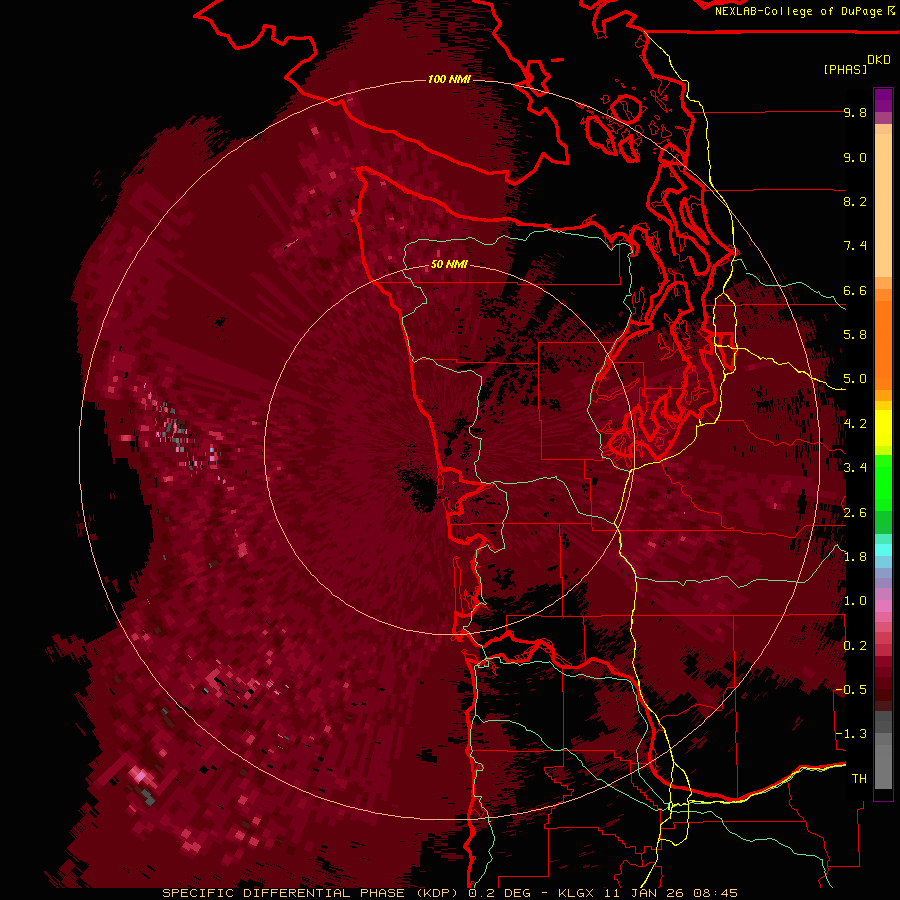Viewport: 900px width, 900px height.
Task: Select the 9.0 value on the scale
Action: tap(855, 157)
